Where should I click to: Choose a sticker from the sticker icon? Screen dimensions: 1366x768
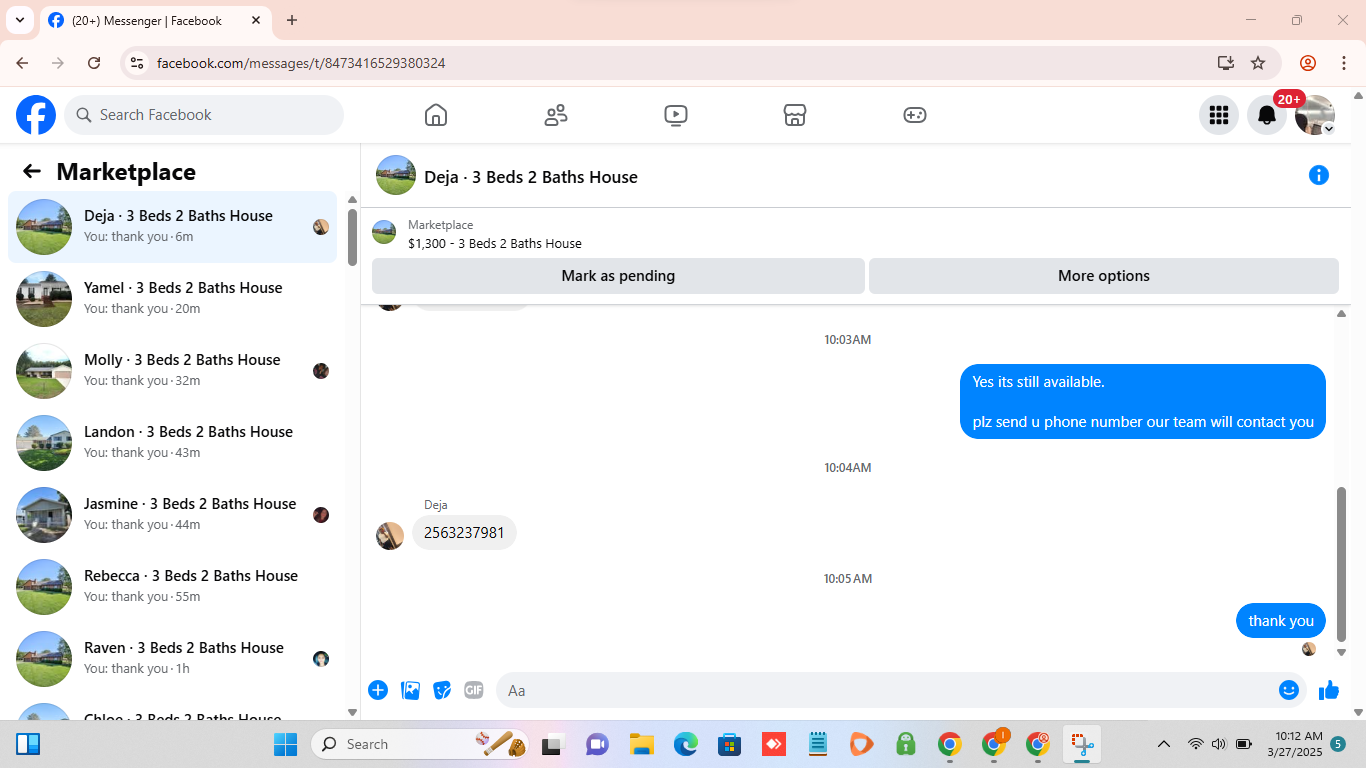pyautogui.click(x=442, y=690)
